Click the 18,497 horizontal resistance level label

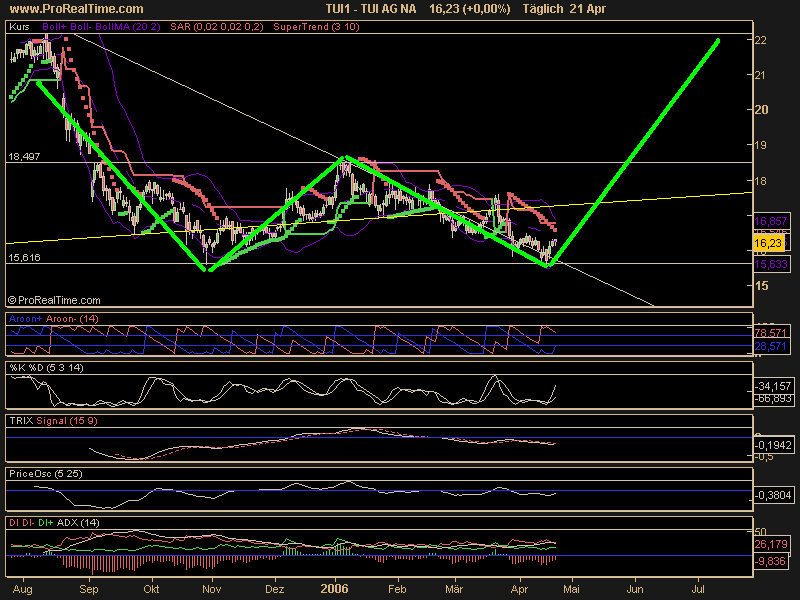tap(24, 157)
